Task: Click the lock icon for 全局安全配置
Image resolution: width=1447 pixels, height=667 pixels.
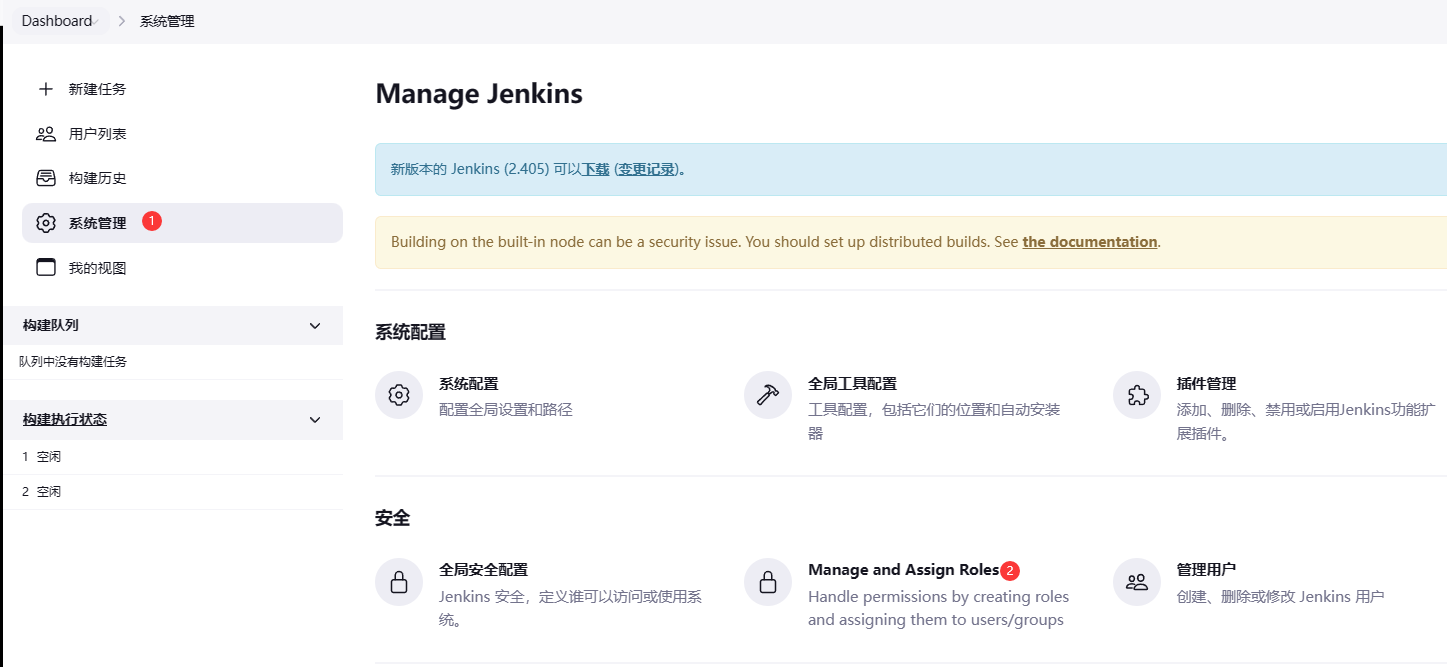Action: 399,582
